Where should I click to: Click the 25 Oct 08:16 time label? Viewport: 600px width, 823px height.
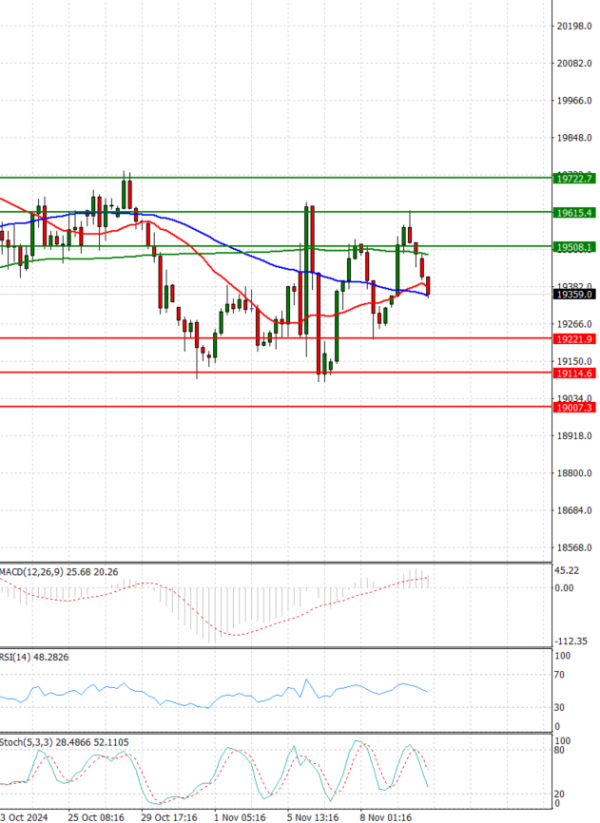coord(96,818)
